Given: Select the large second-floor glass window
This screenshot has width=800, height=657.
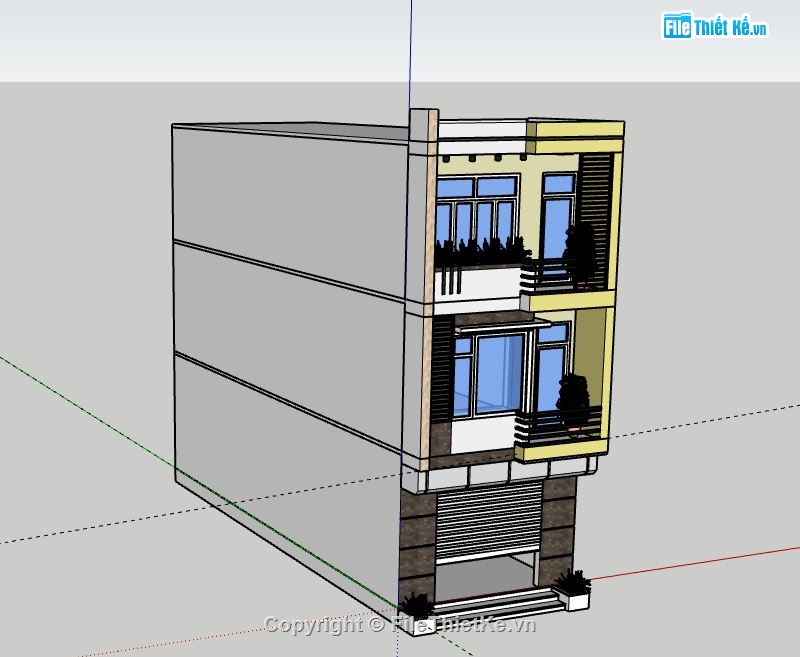Looking at the screenshot, I should pyautogui.click(x=499, y=373).
